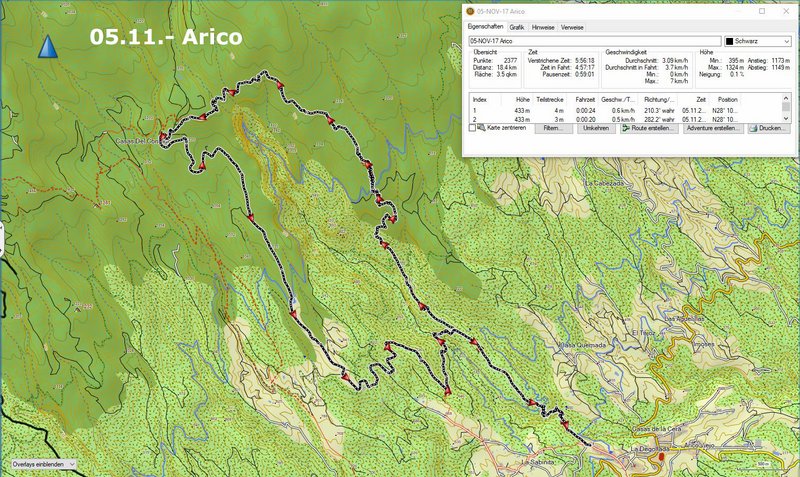The width and height of the screenshot is (800, 477).
Task: Click the track name input field
Action: coord(592,41)
